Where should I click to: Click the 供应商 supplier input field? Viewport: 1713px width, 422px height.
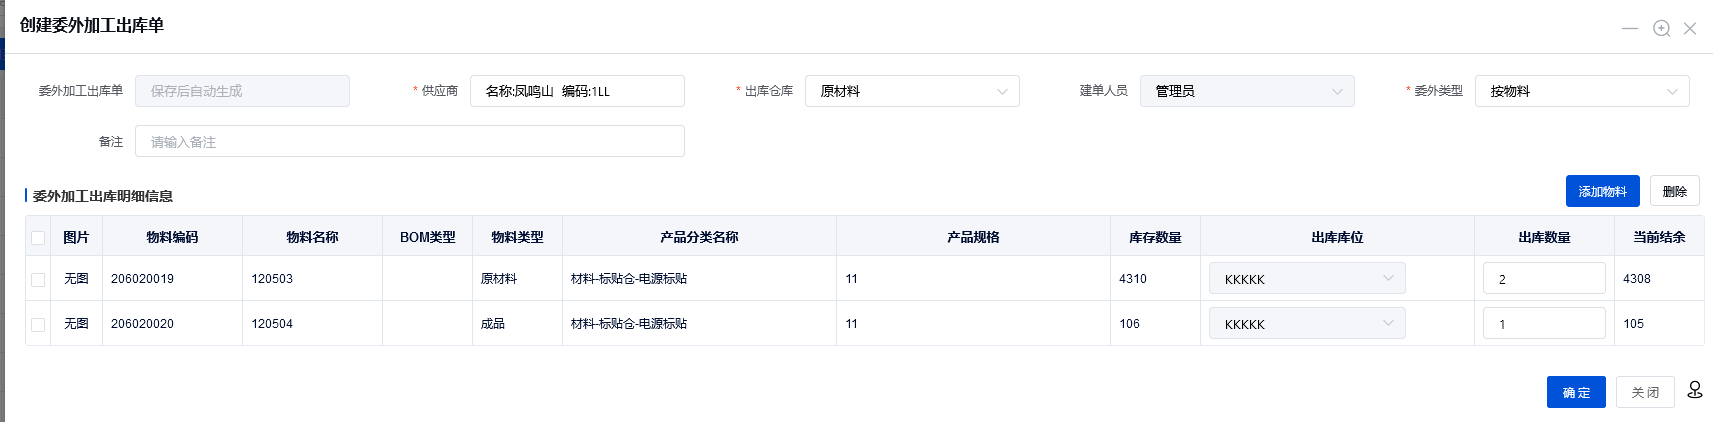(x=576, y=91)
